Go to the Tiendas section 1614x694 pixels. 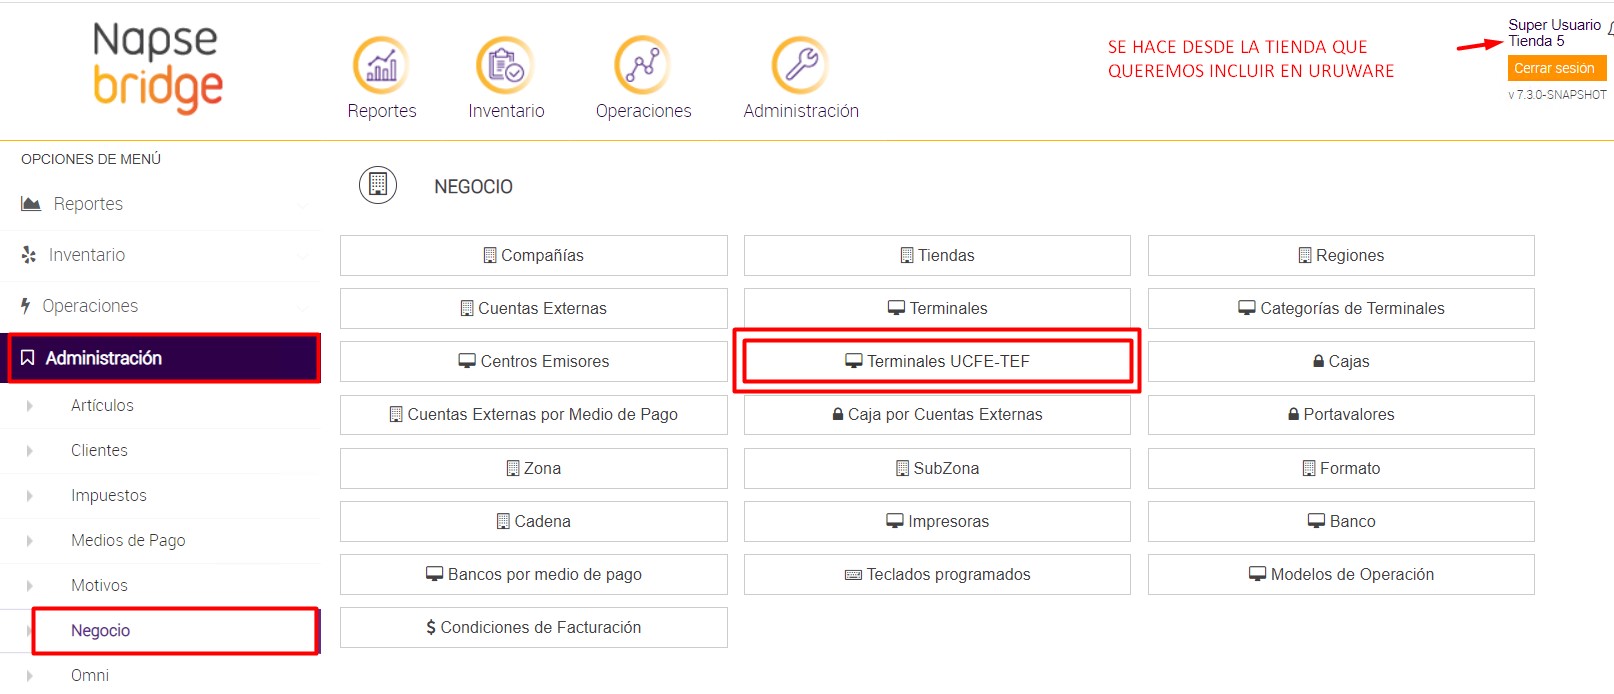pyautogui.click(x=937, y=256)
